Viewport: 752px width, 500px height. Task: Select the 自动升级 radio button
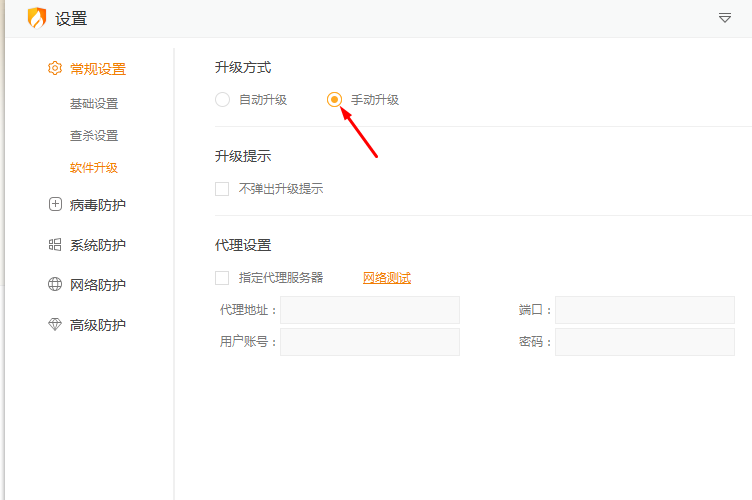(222, 100)
